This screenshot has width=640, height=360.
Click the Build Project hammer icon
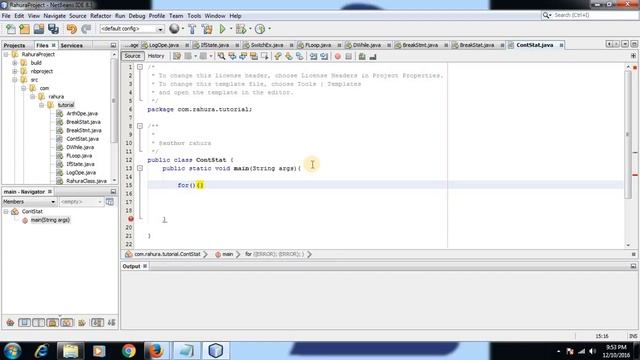(192, 29)
